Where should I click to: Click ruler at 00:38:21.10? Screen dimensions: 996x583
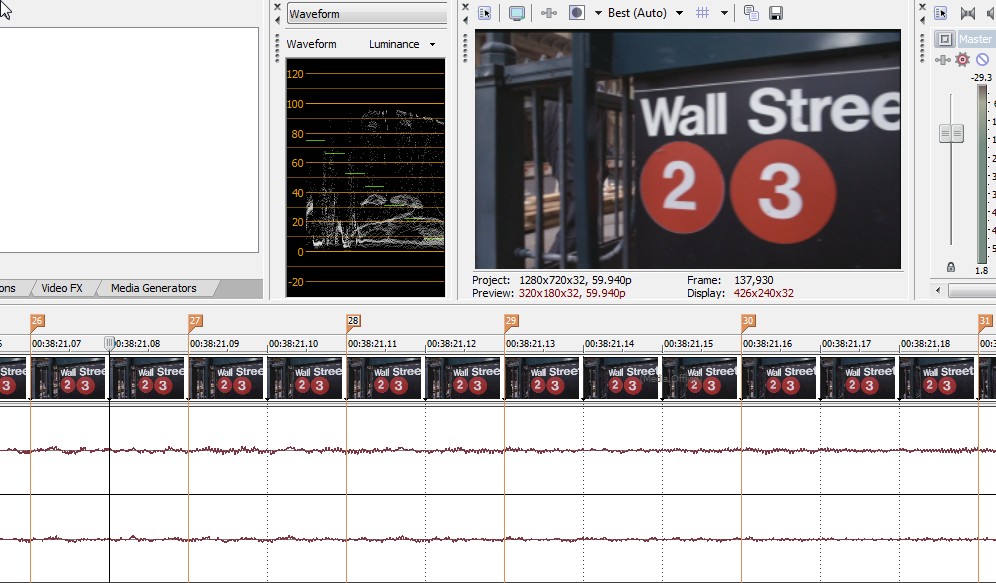point(293,344)
